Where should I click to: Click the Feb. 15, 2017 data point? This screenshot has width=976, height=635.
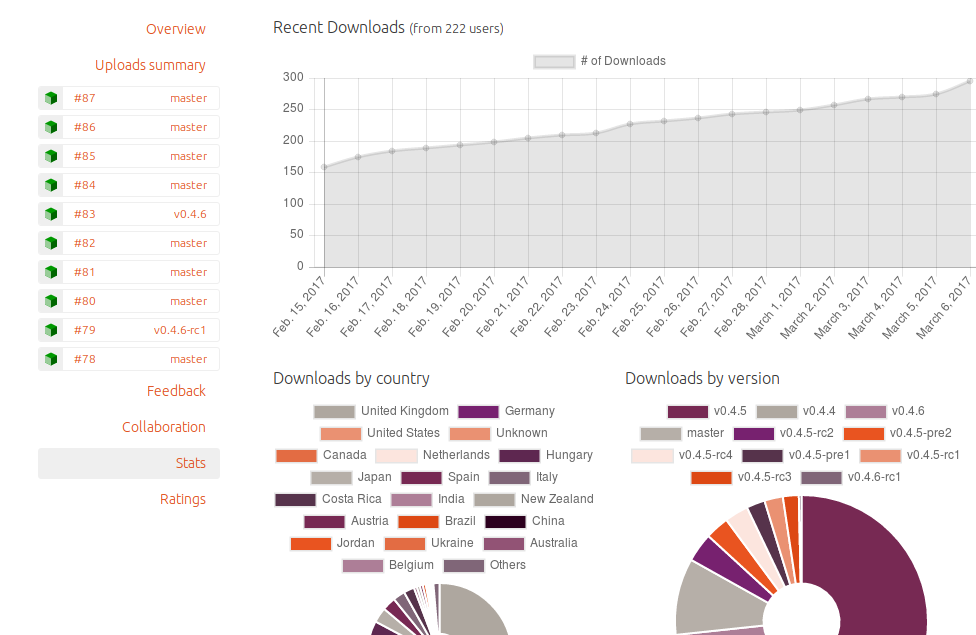(x=324, y=167)
